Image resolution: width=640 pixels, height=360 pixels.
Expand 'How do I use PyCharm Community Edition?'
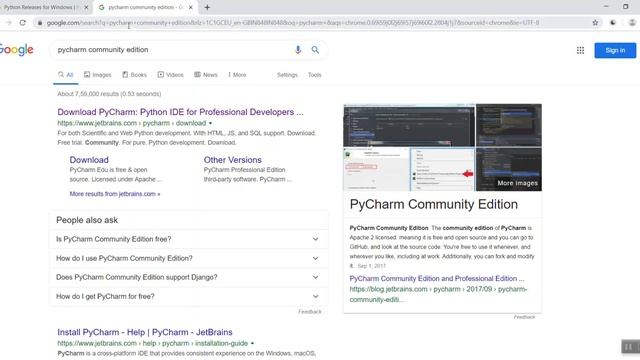pos(189,258)
